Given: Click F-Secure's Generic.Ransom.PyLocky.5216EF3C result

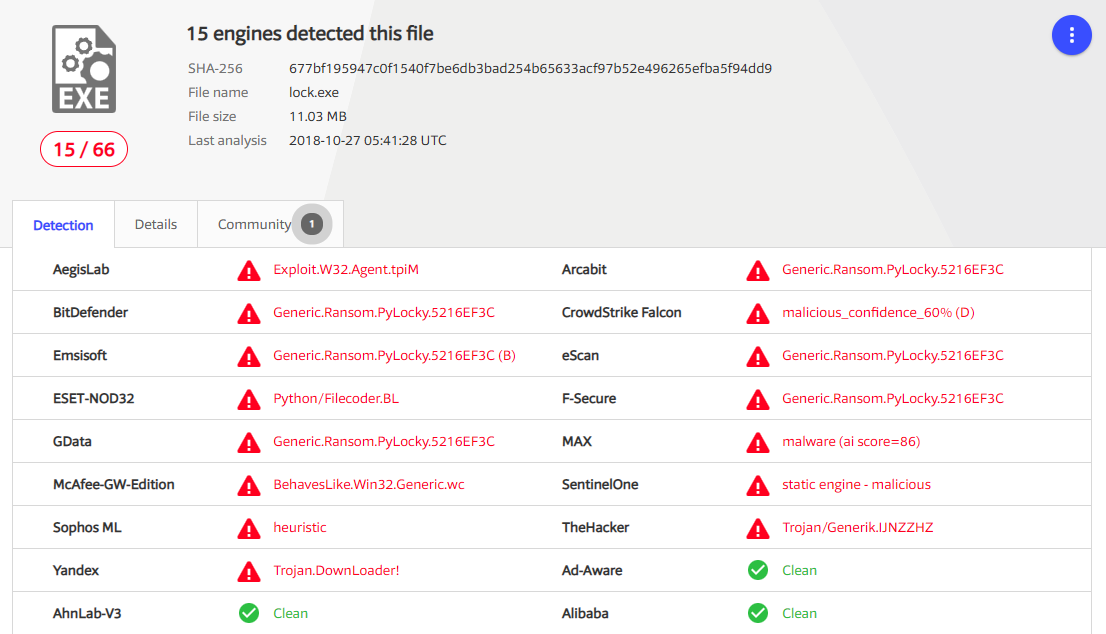Looking at the screenshot, I should click(893, 398).
